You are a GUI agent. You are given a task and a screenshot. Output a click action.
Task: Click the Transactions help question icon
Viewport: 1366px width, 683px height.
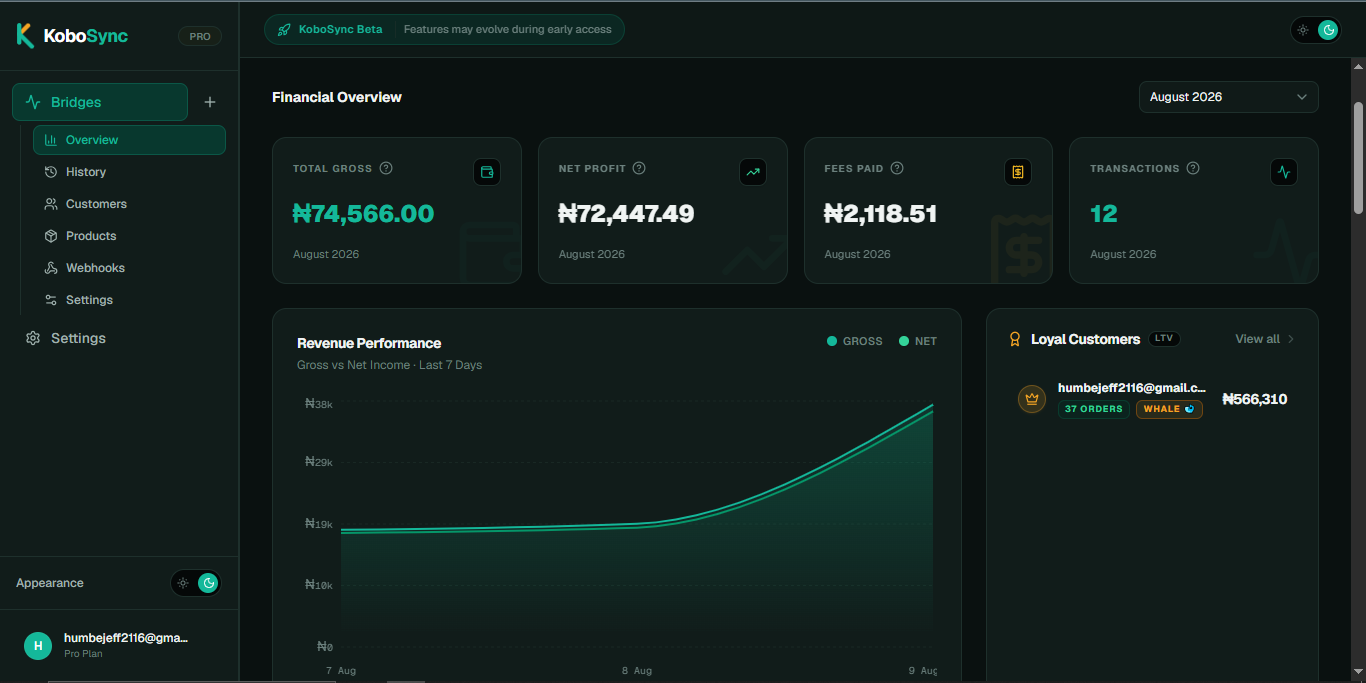point(1193,168)
